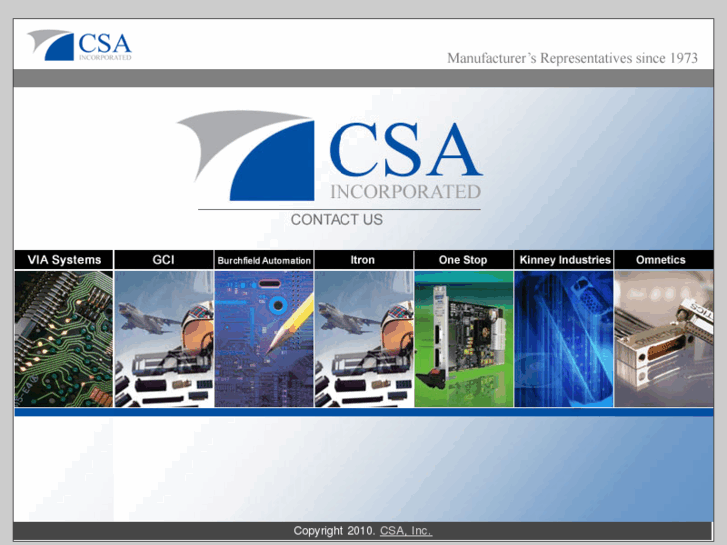The width and height of the screenshot is (727, 545).
Task: Select the Burchfield Automation label
Action: [x=264, y=260]
